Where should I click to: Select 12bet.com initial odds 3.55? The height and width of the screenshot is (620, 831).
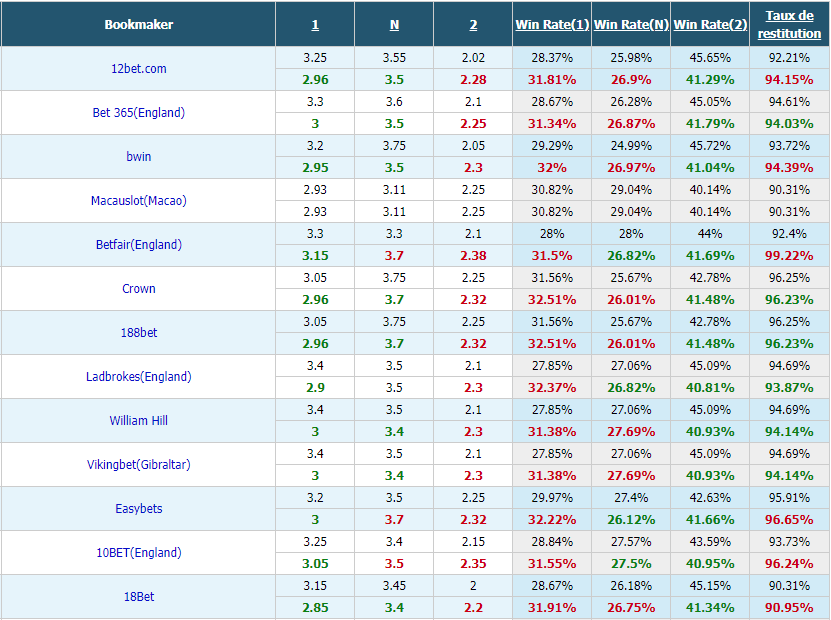[x=394, y=57]
